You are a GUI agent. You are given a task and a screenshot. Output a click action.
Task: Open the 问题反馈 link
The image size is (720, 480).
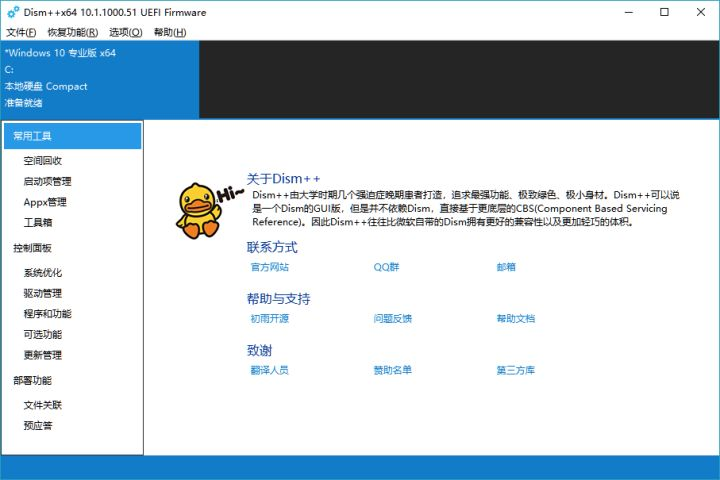click(x=393, y=318)
